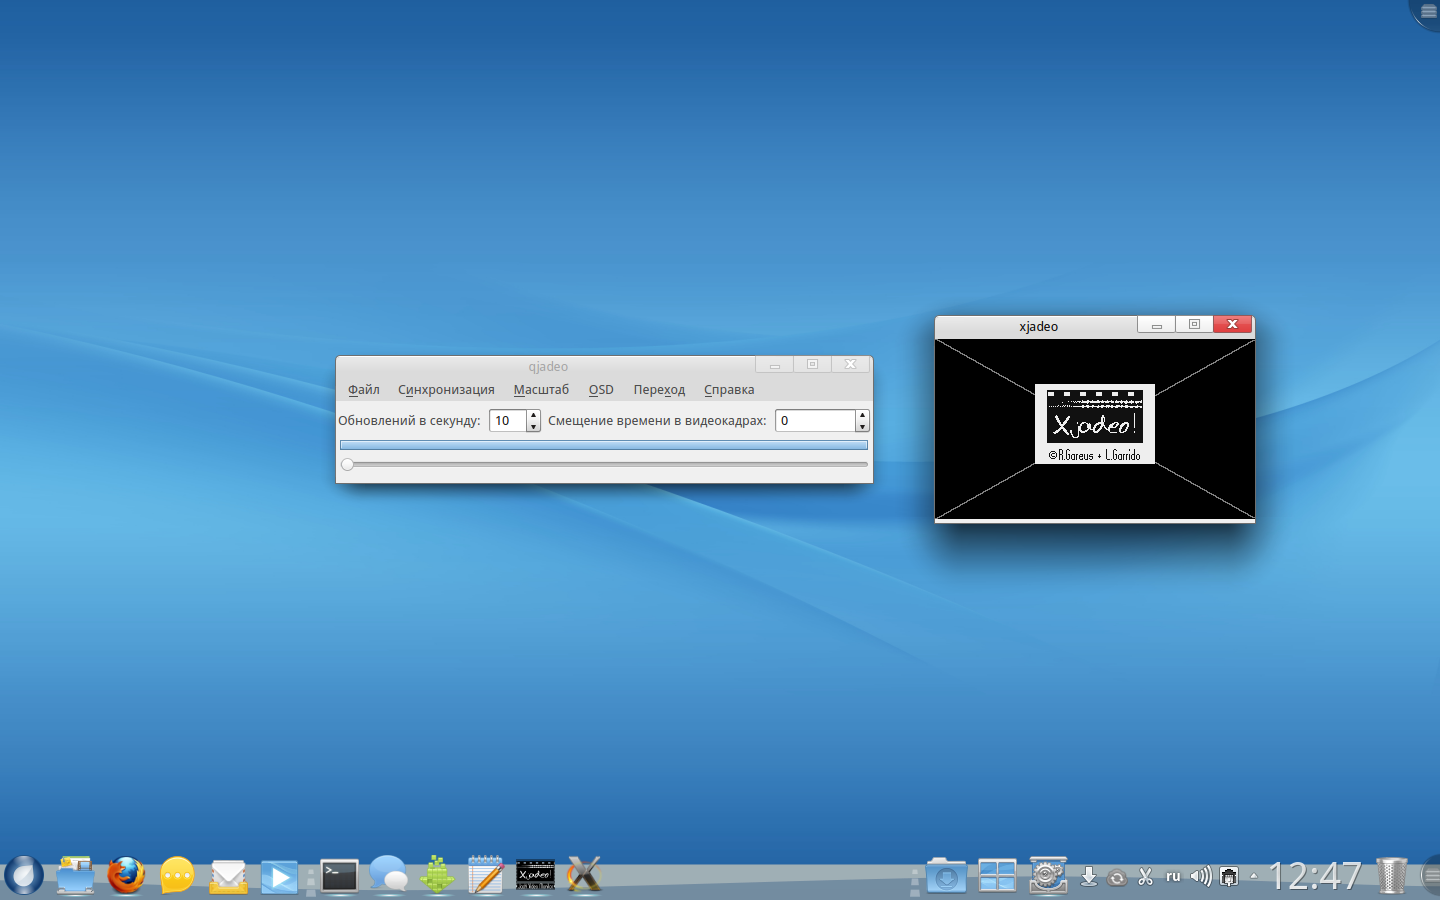Open the Синхронизация menu
Image resolution: width=1440 pixels, height=900 pixels.
446,390
